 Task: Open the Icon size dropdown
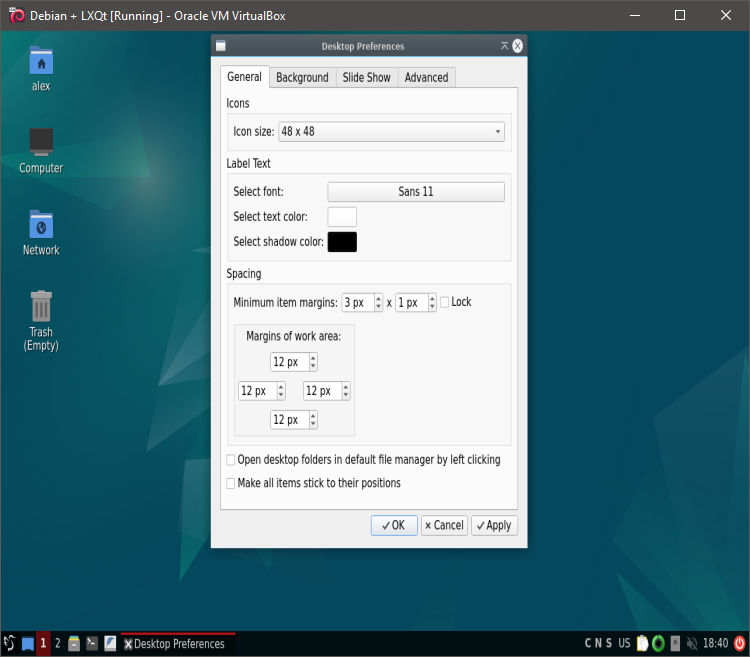[x=391, y=131]
